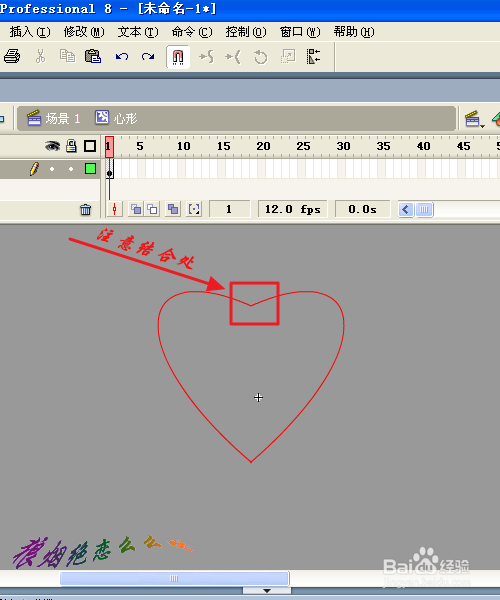Click frame 30 on timeline ruler

343,146
